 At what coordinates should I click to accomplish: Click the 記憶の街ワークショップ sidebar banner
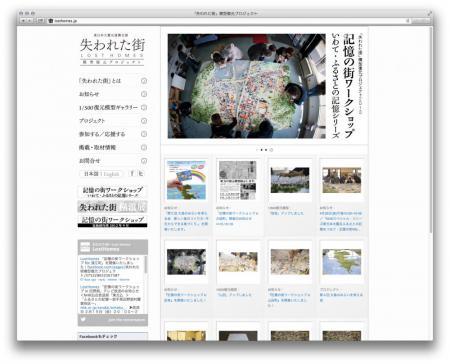112,192
